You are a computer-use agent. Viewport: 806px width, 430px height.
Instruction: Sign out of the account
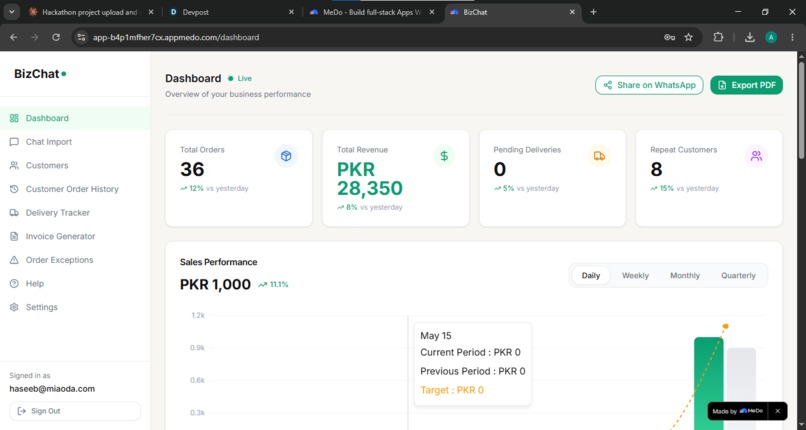pyautogui.click(x=75, y=411)
